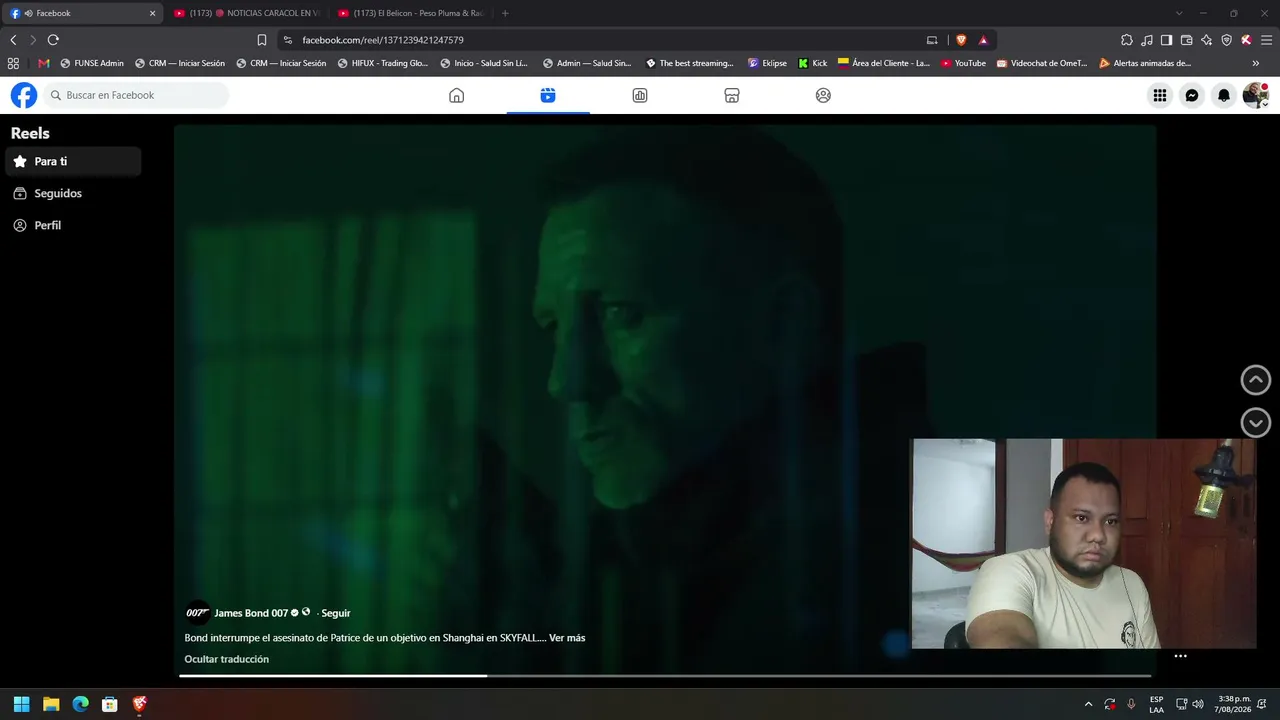Go forward in browser history
Image resolution: width=1280 pixels, height=720 pixels.
tap(33, 40)
